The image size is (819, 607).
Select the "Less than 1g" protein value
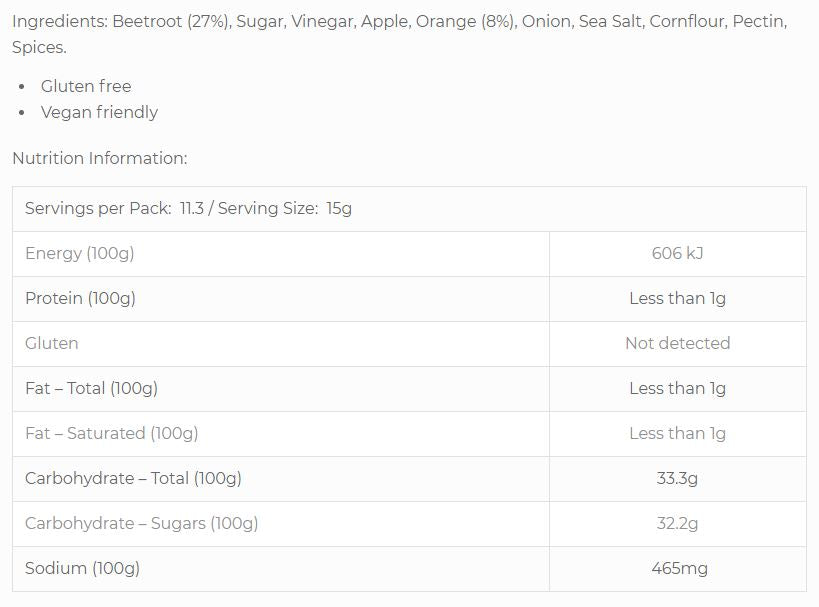click(677, 298)
